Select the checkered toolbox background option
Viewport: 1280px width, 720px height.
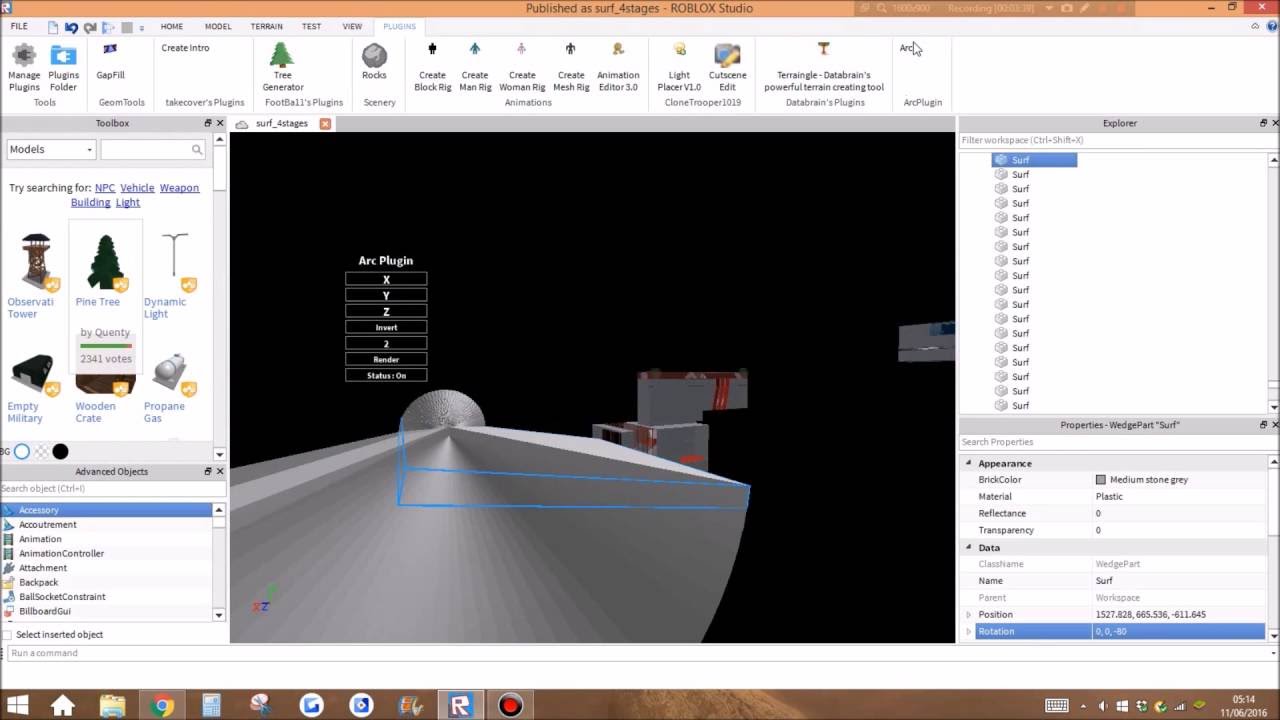pyautogui.click(x=42, y=452)
